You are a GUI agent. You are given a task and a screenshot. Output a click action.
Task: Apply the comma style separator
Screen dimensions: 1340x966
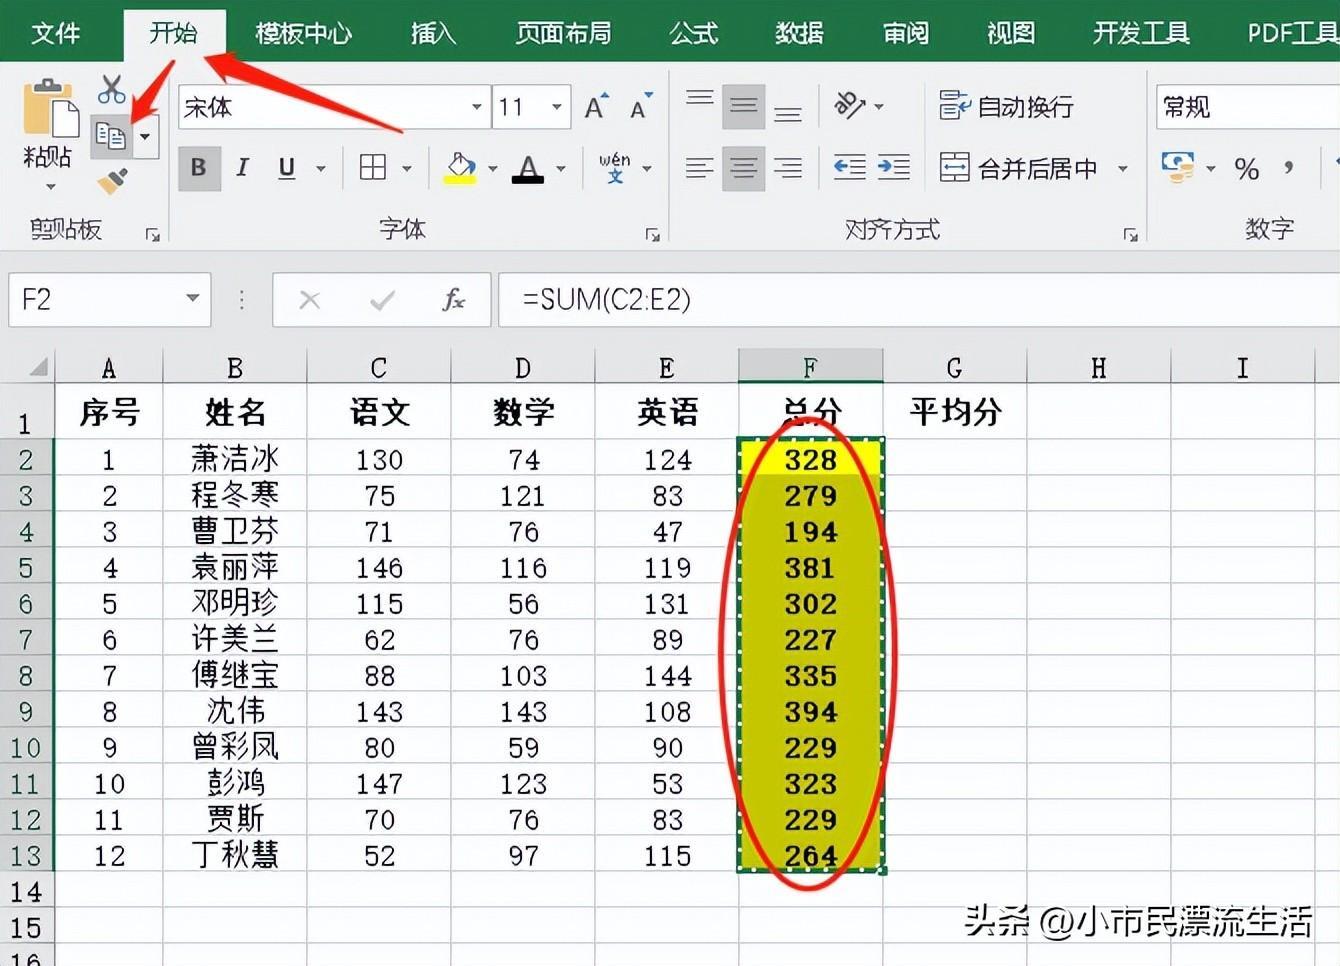(x=1289, y=168)
